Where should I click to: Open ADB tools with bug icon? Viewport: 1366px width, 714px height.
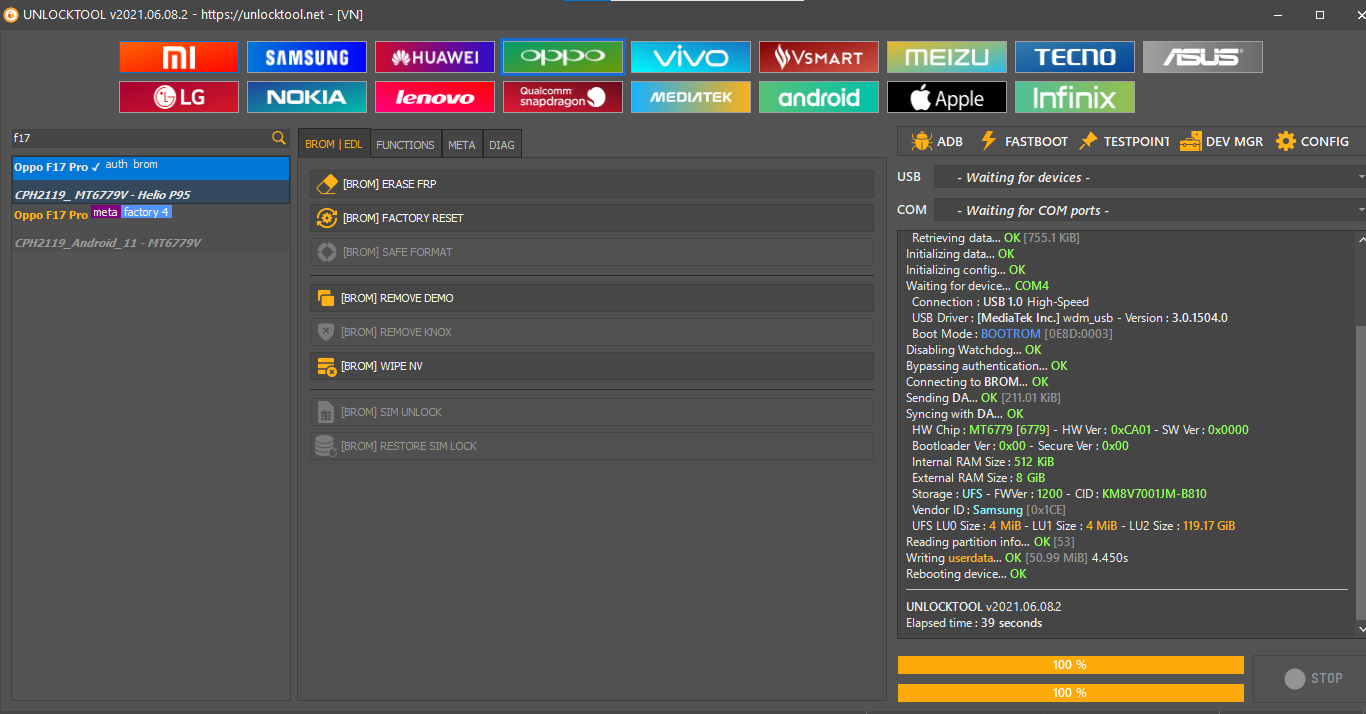click(937, 141)
